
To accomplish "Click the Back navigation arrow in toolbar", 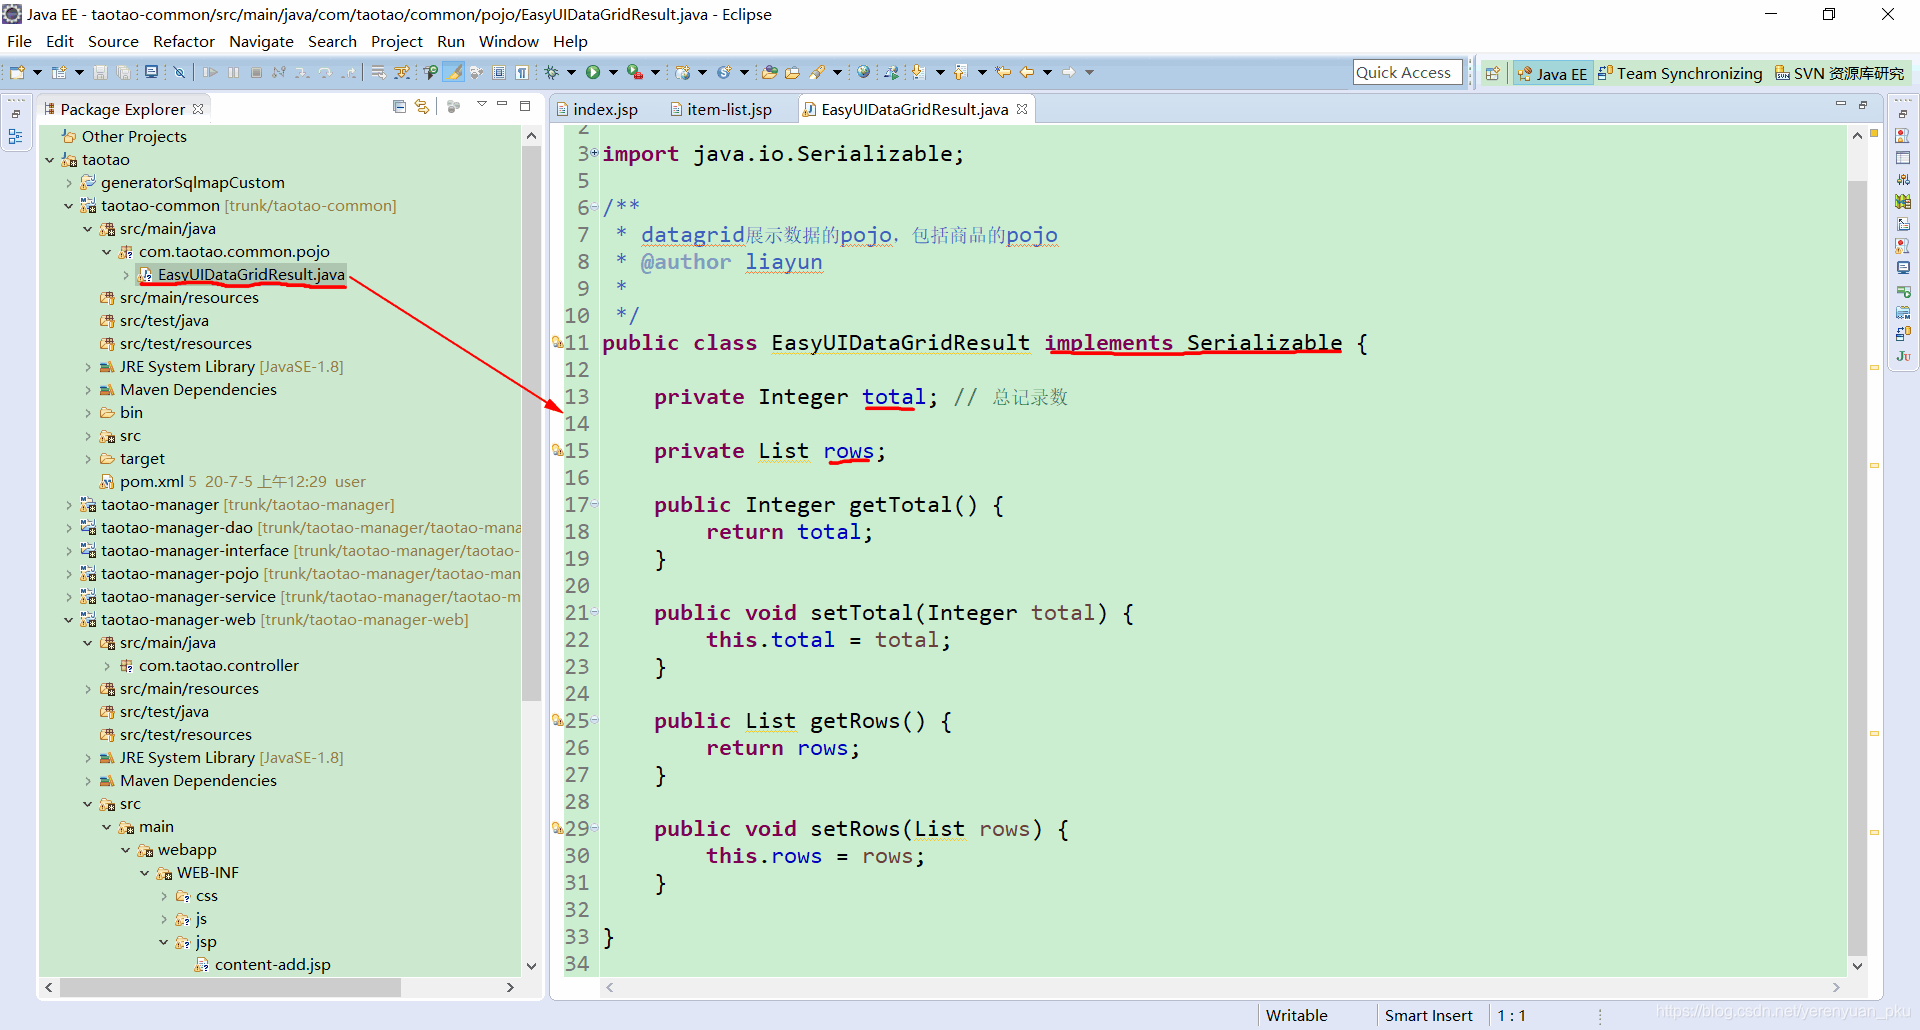I will pyautogui.click(x=1027, y=72).
